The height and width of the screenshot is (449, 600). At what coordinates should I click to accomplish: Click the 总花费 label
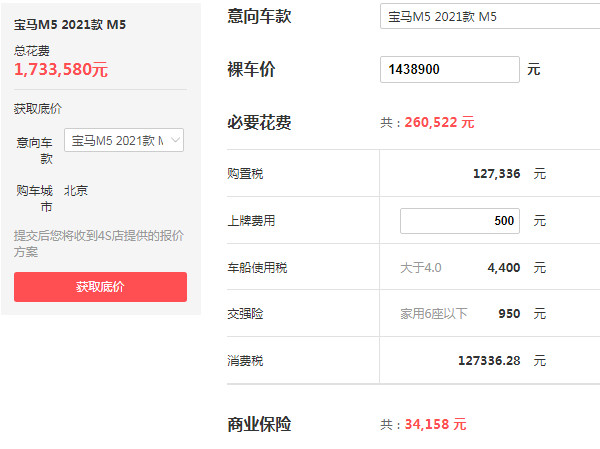tap(32, 51)
